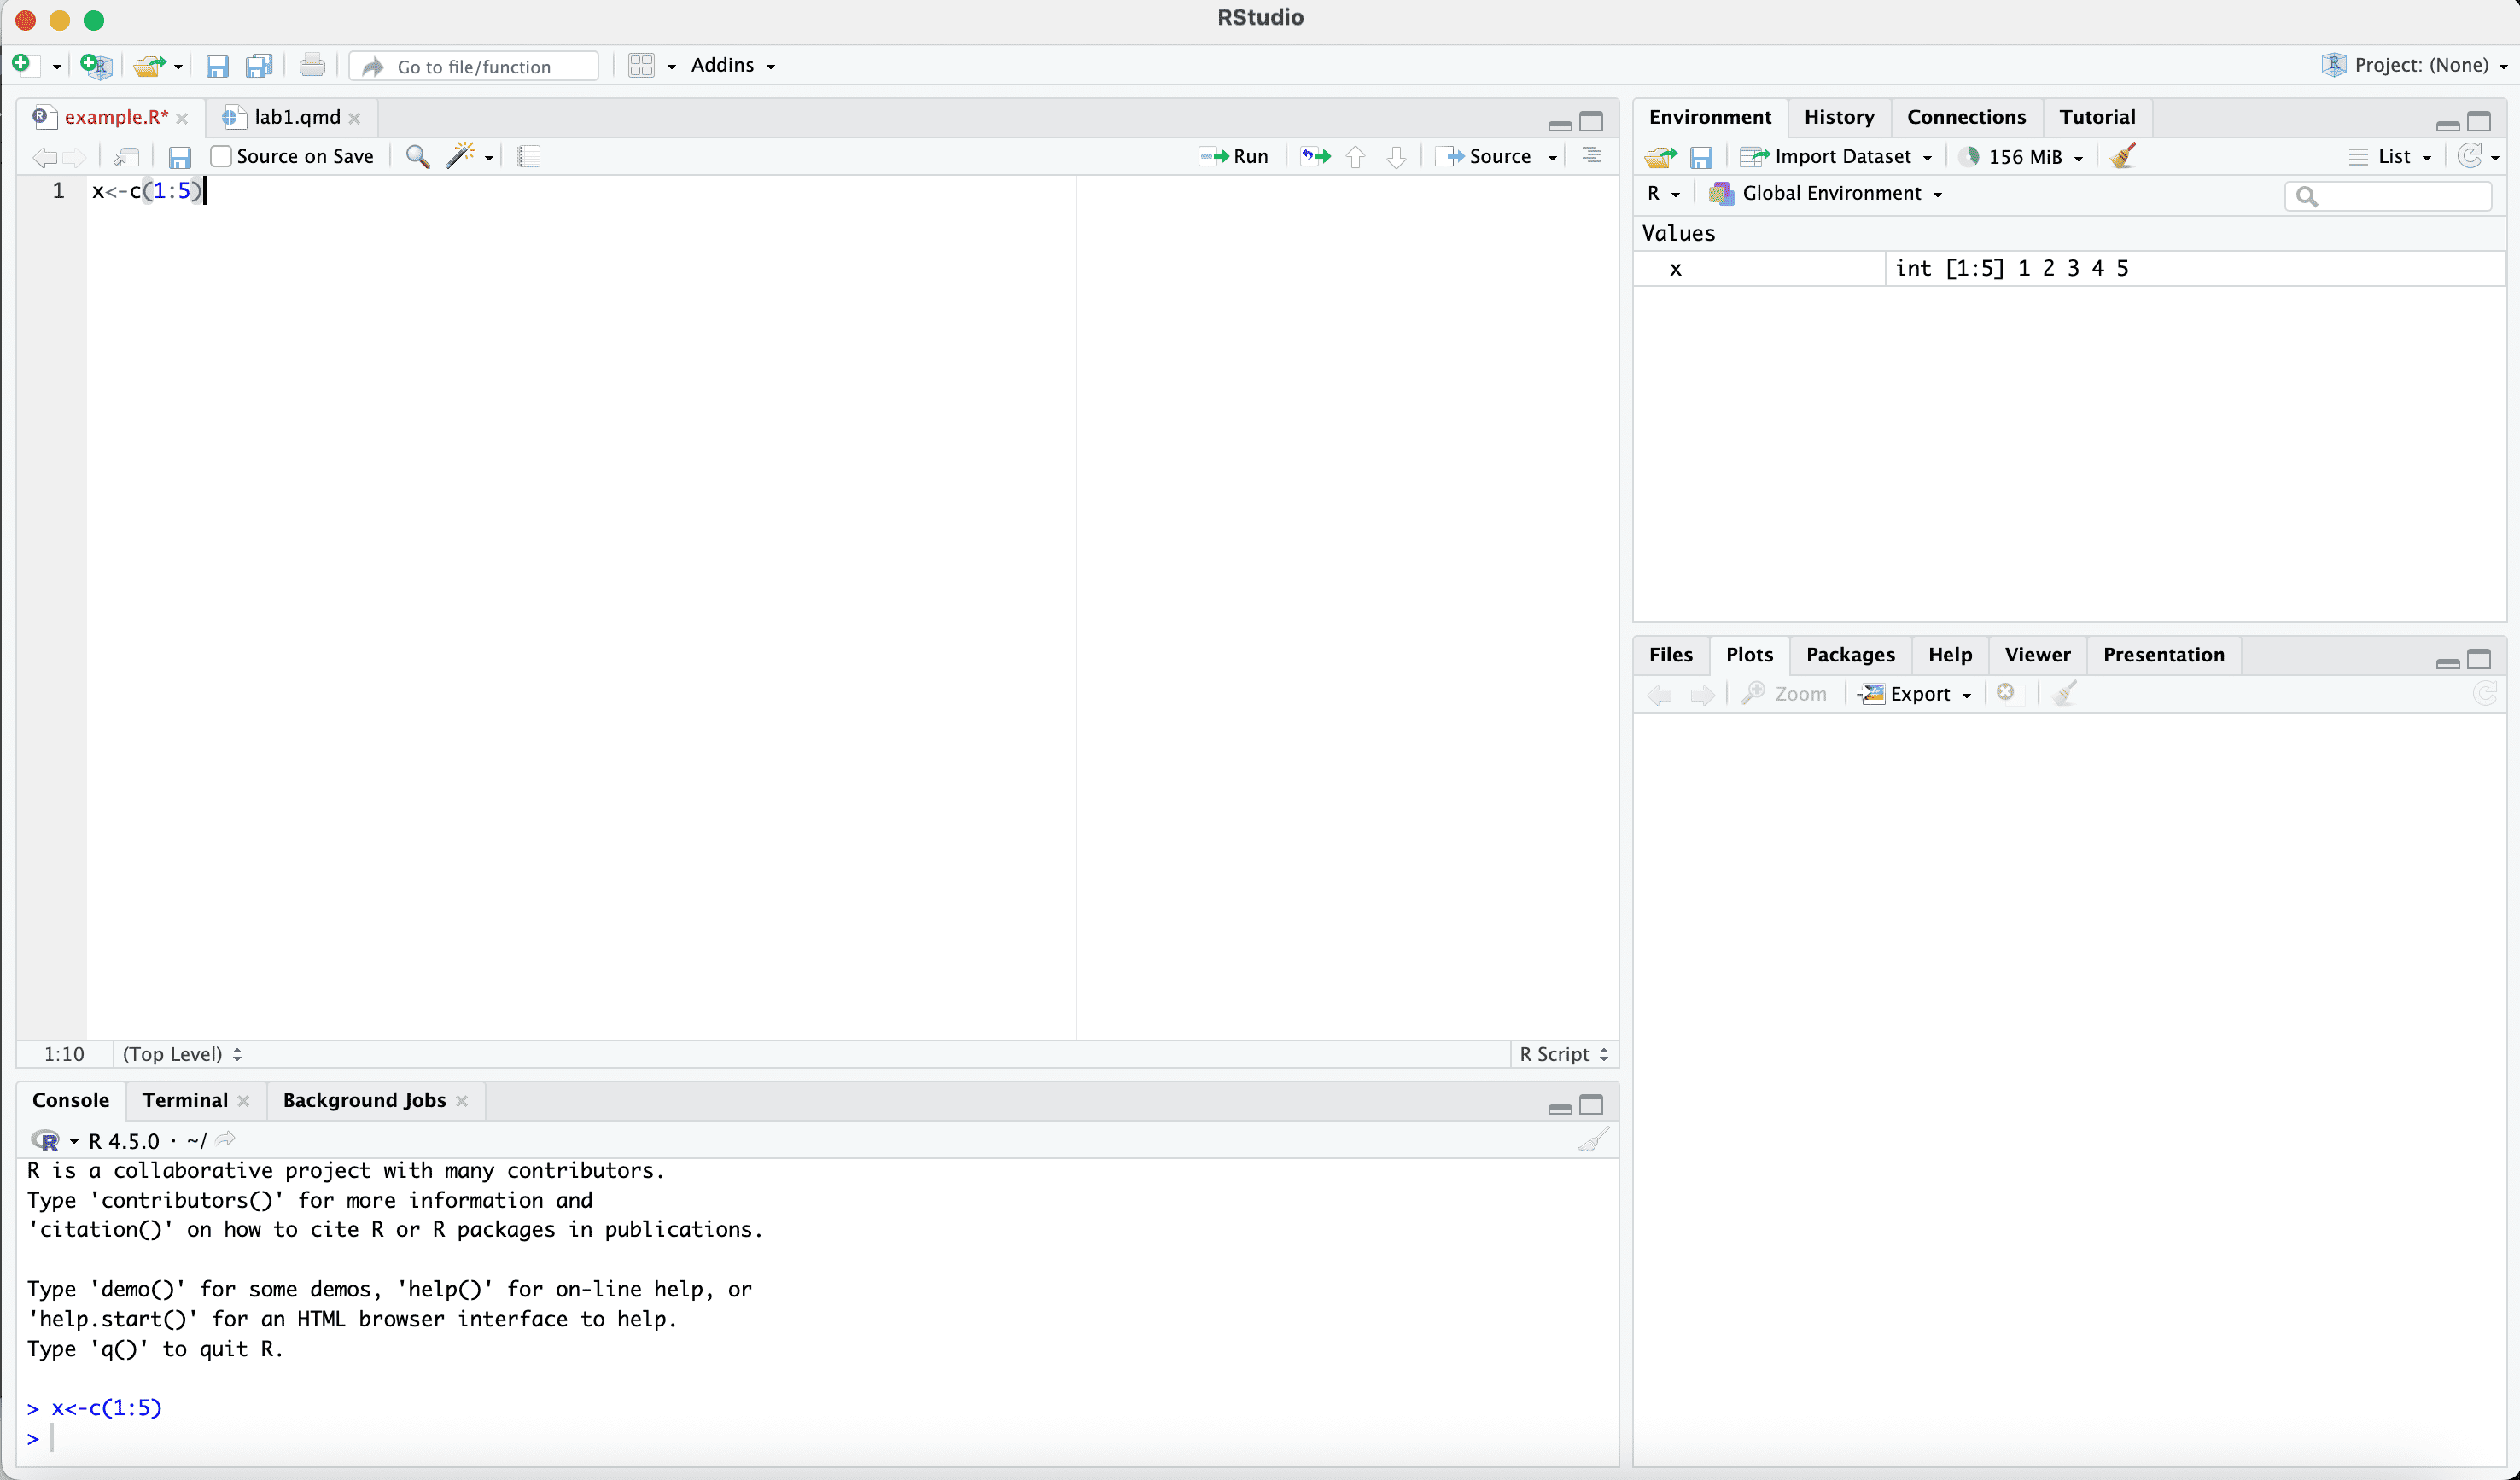
Task: Click the code tools magic wand icon
Action: [461, 156]
